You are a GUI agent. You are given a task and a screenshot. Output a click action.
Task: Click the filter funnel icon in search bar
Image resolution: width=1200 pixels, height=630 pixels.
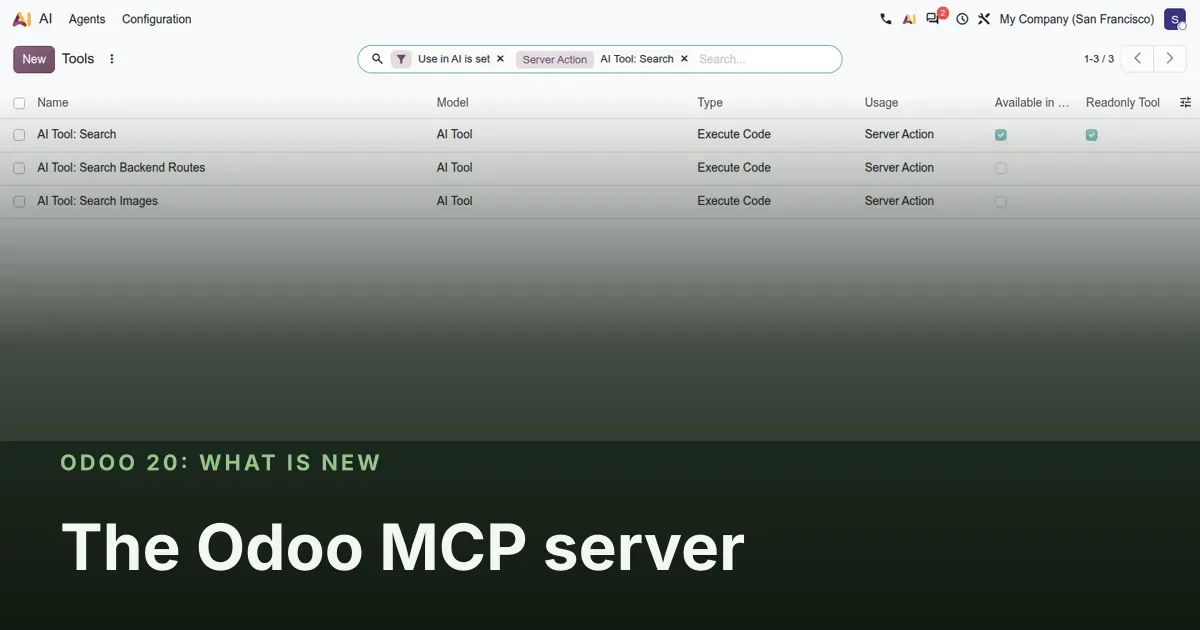tap(401, 59)
